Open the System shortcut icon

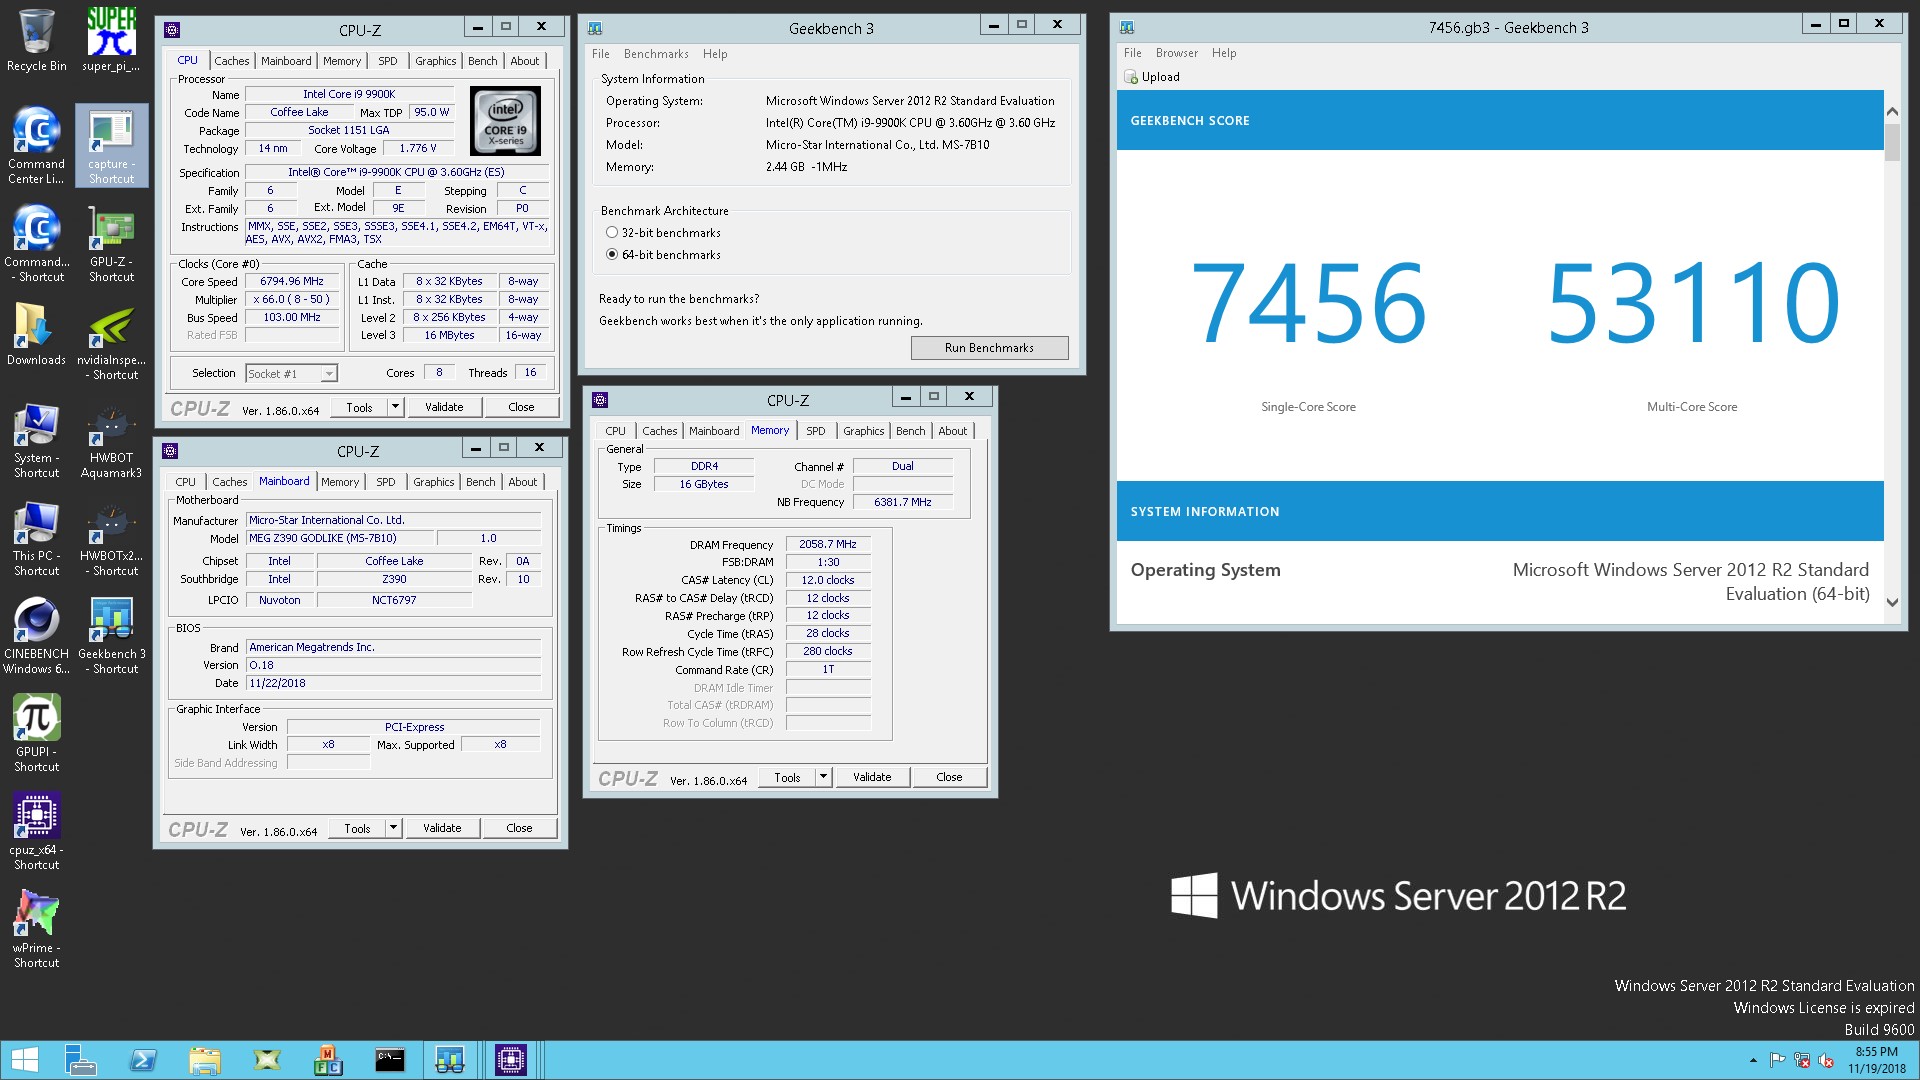(37, 440)
